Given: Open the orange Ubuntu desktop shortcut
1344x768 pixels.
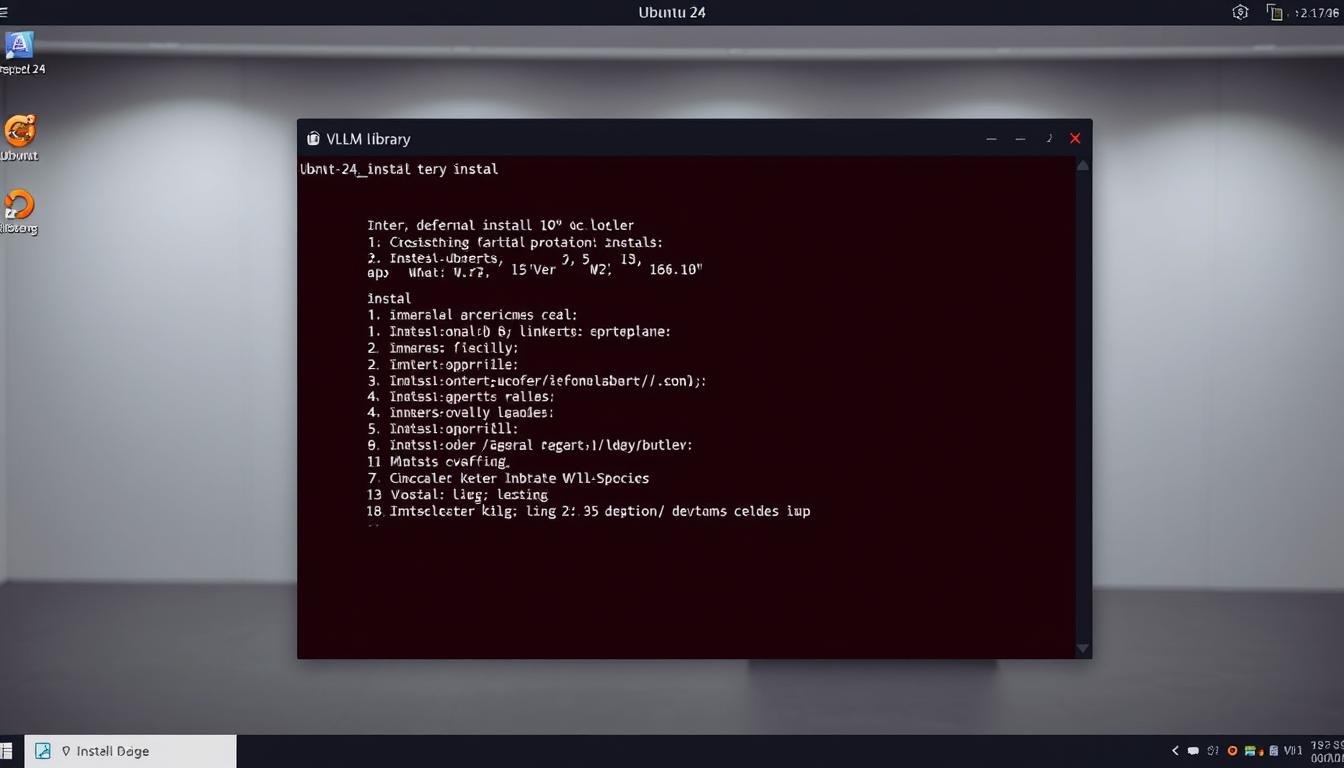Looking at the screenshot, I should point(20,131).
